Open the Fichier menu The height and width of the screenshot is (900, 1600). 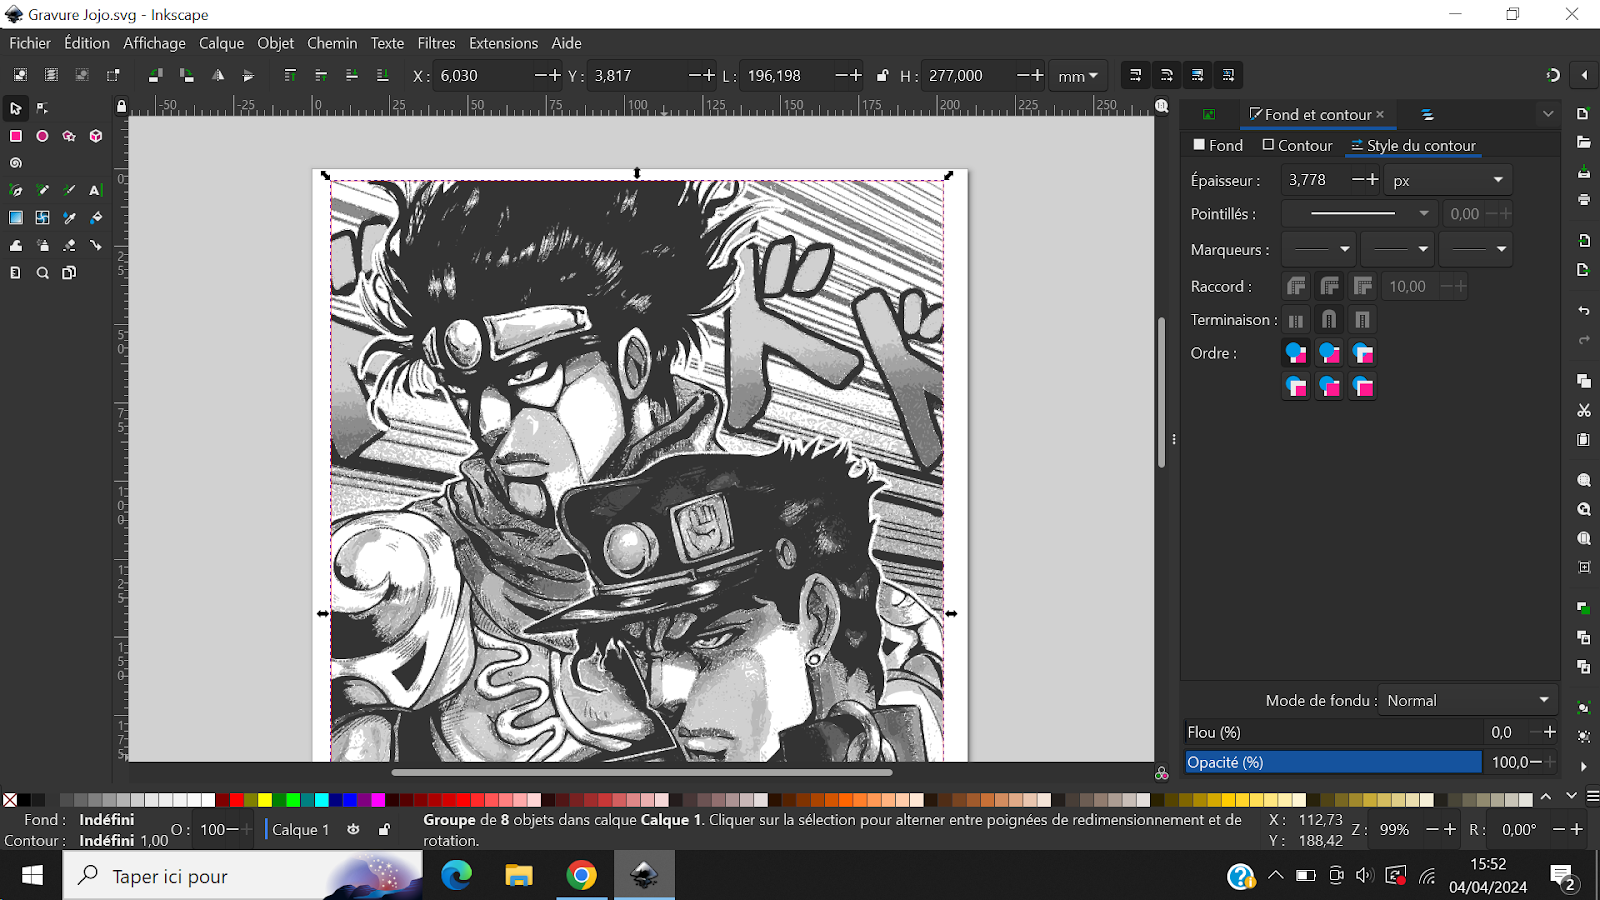tap(30, 43)
